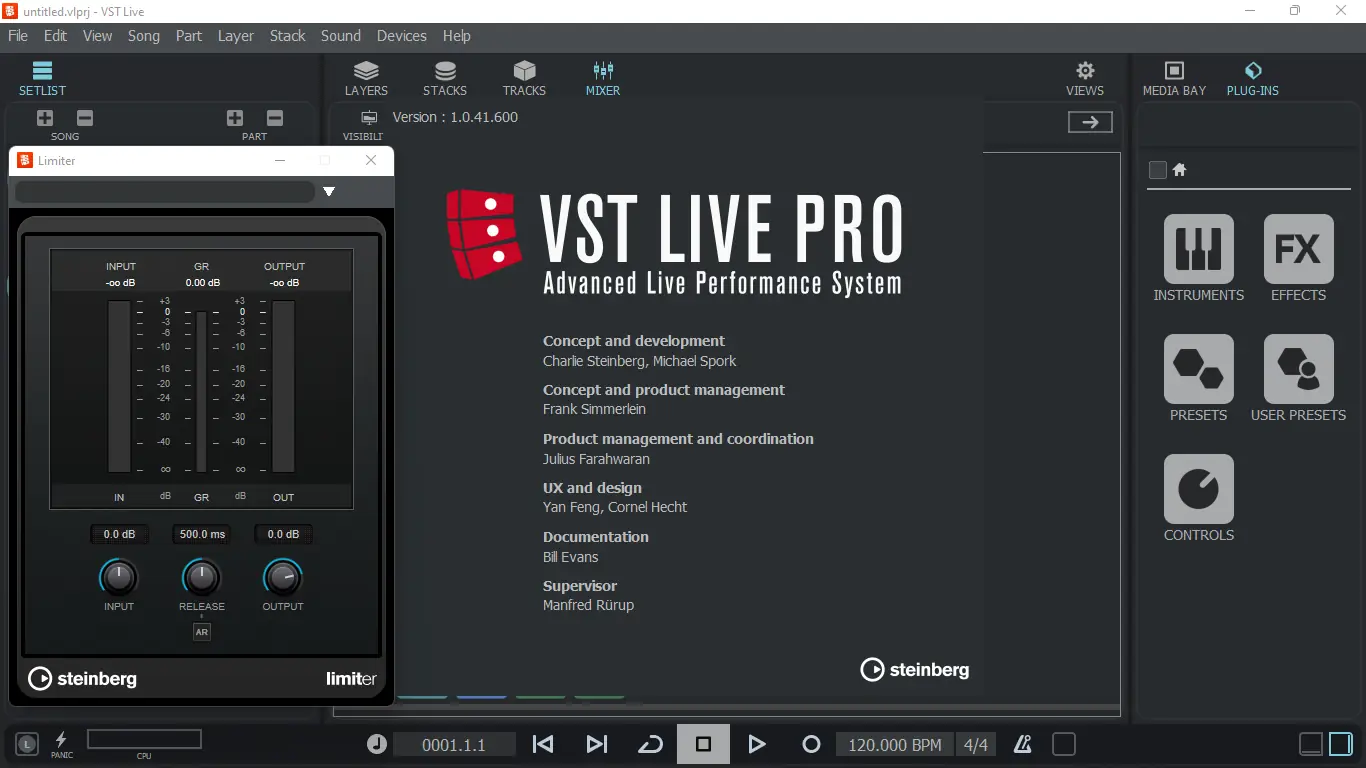1366x768 pixels.
Task: Click the Limiter preset name field
Action: [x=165, y=192]
